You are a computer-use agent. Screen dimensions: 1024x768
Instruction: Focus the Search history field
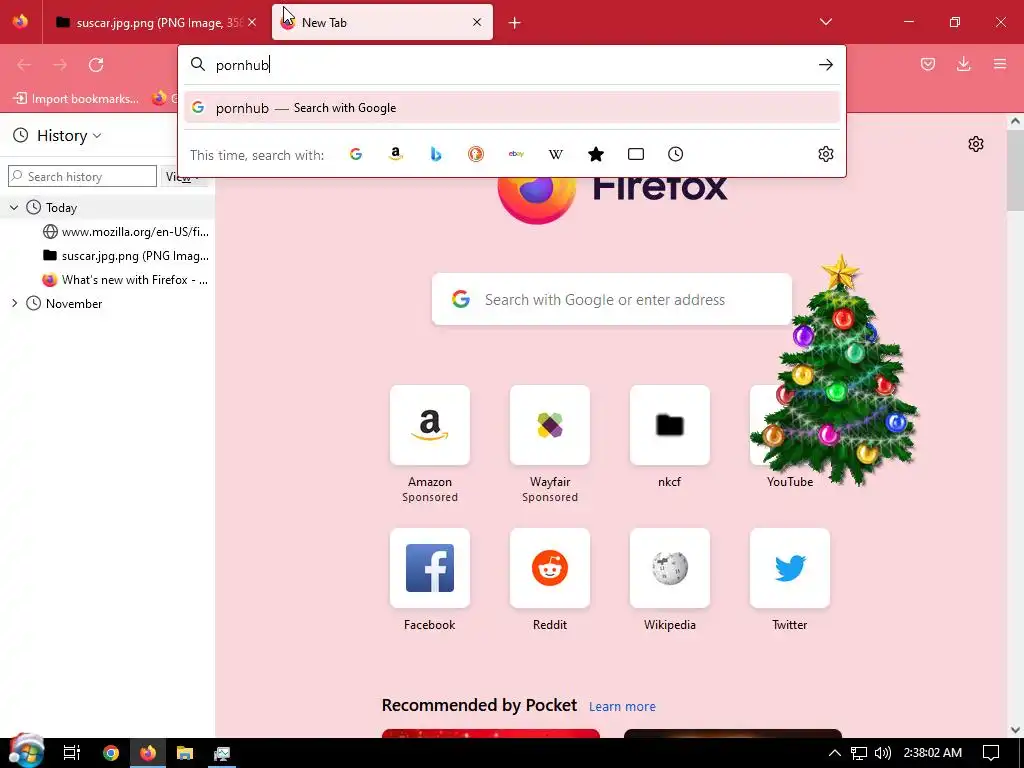click(82, 176)
